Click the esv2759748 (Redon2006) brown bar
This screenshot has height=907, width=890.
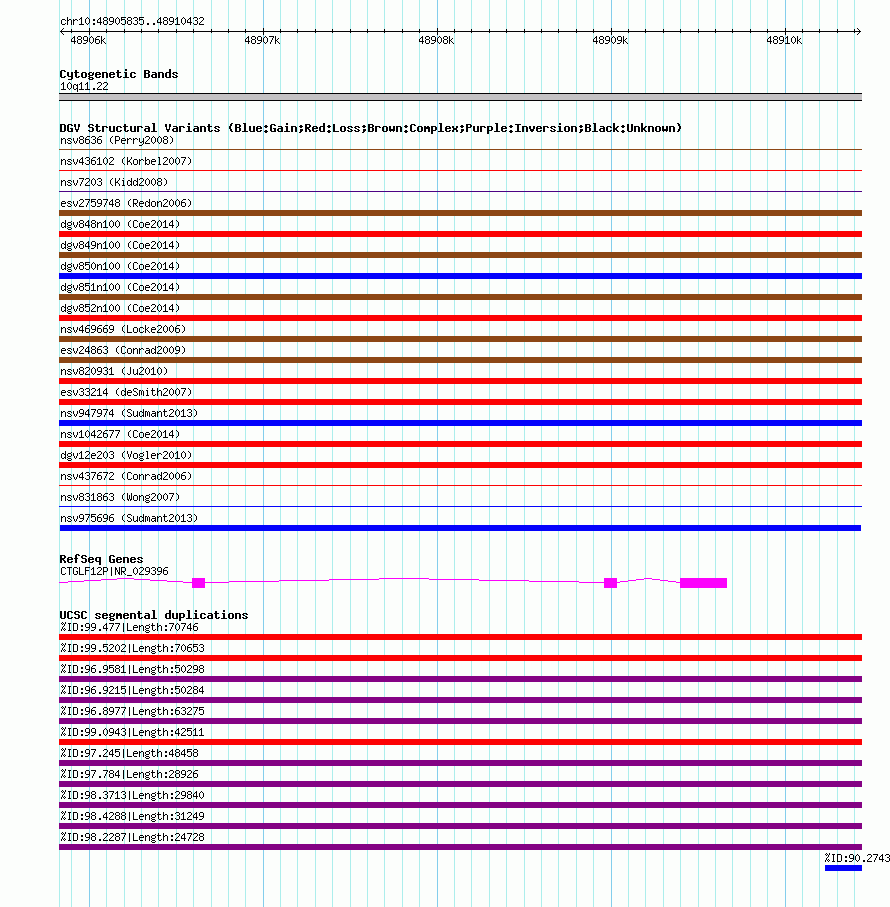click(460, 213)
